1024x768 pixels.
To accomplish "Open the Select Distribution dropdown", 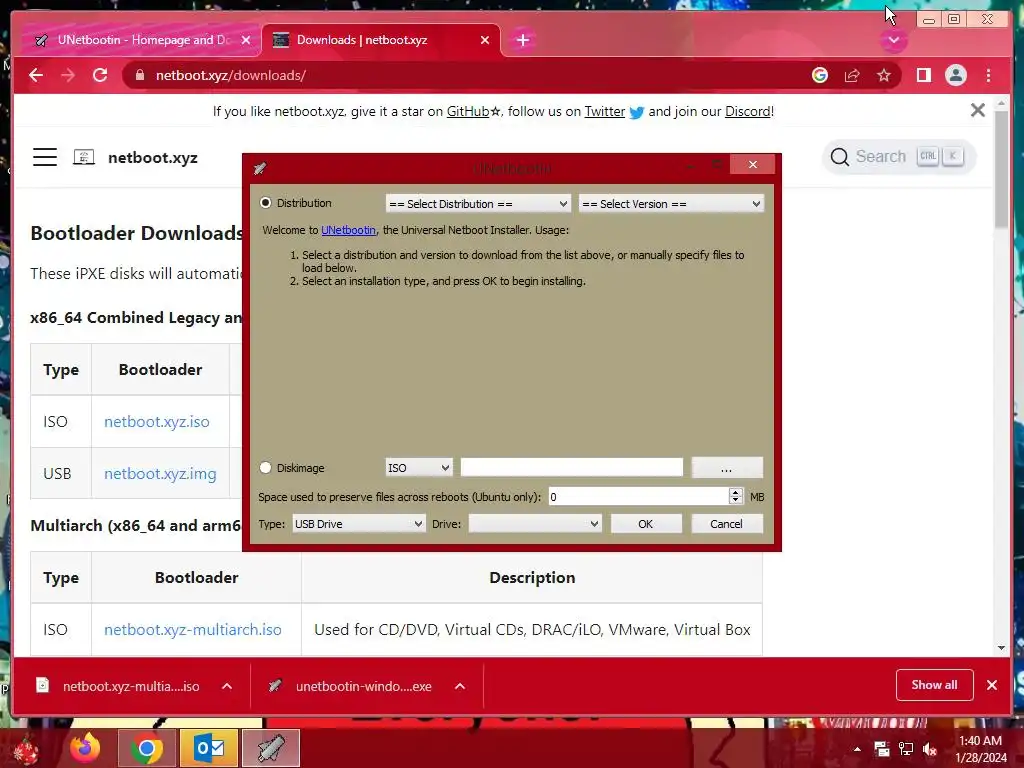I will pos(478,204).
